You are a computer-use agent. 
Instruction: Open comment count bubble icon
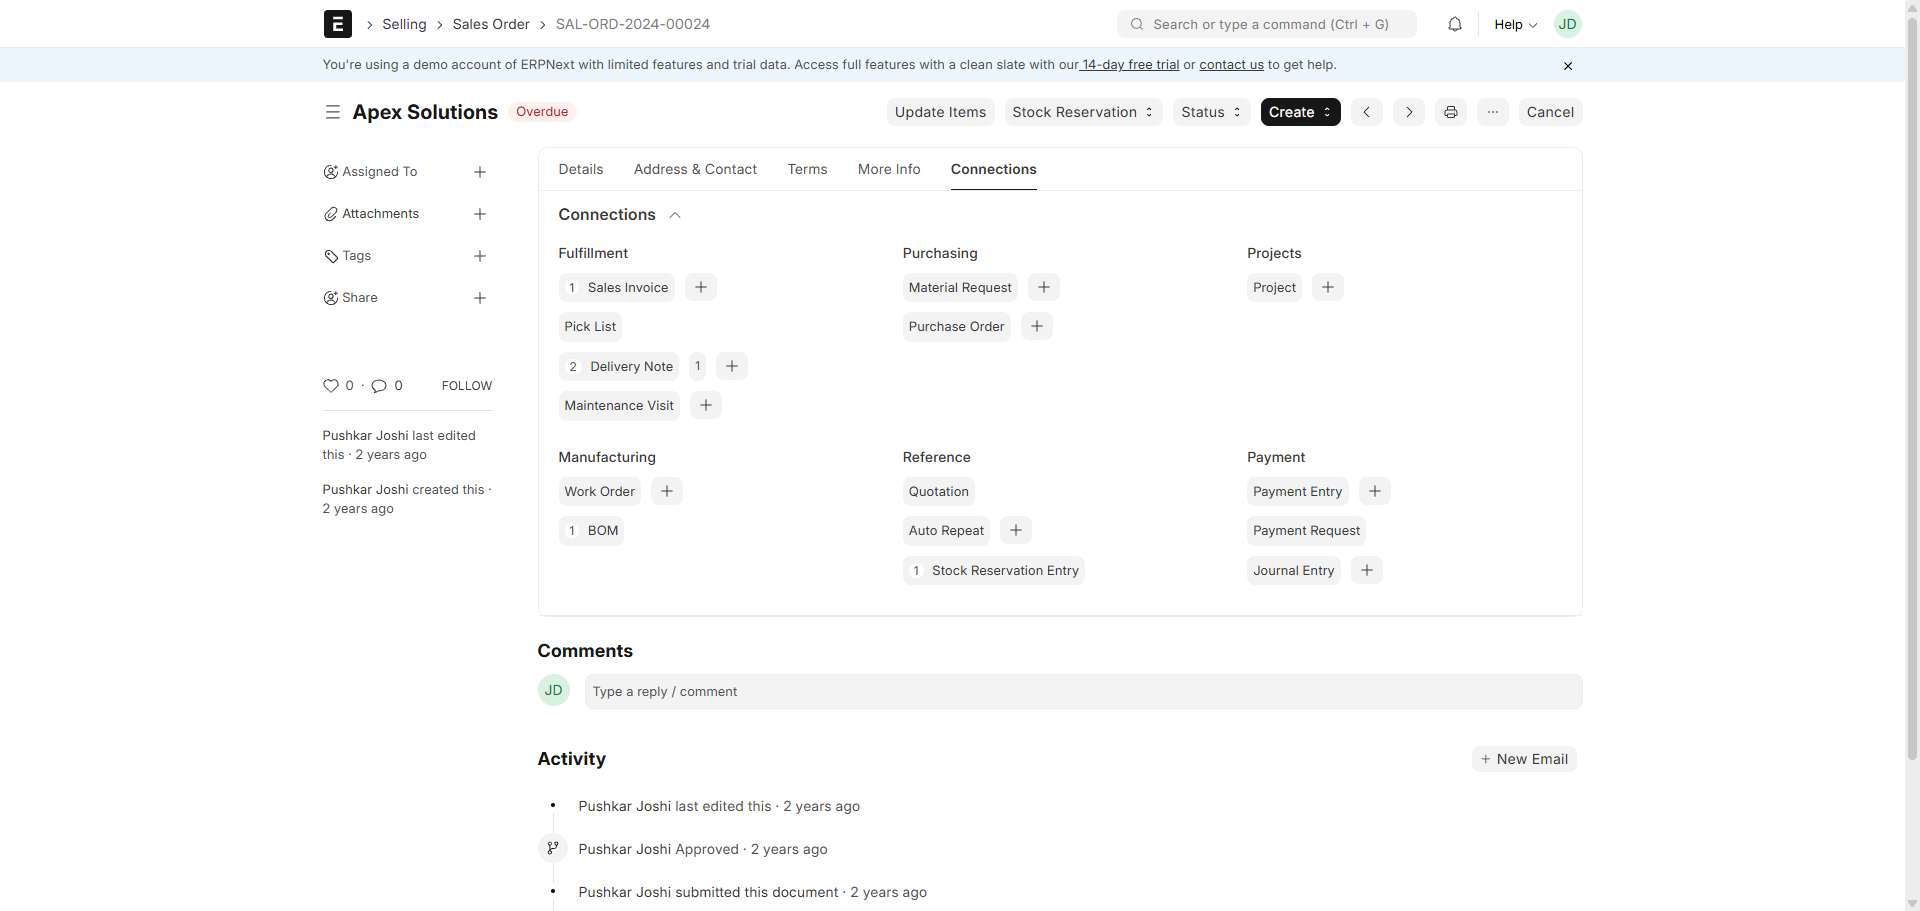point(379,386)
